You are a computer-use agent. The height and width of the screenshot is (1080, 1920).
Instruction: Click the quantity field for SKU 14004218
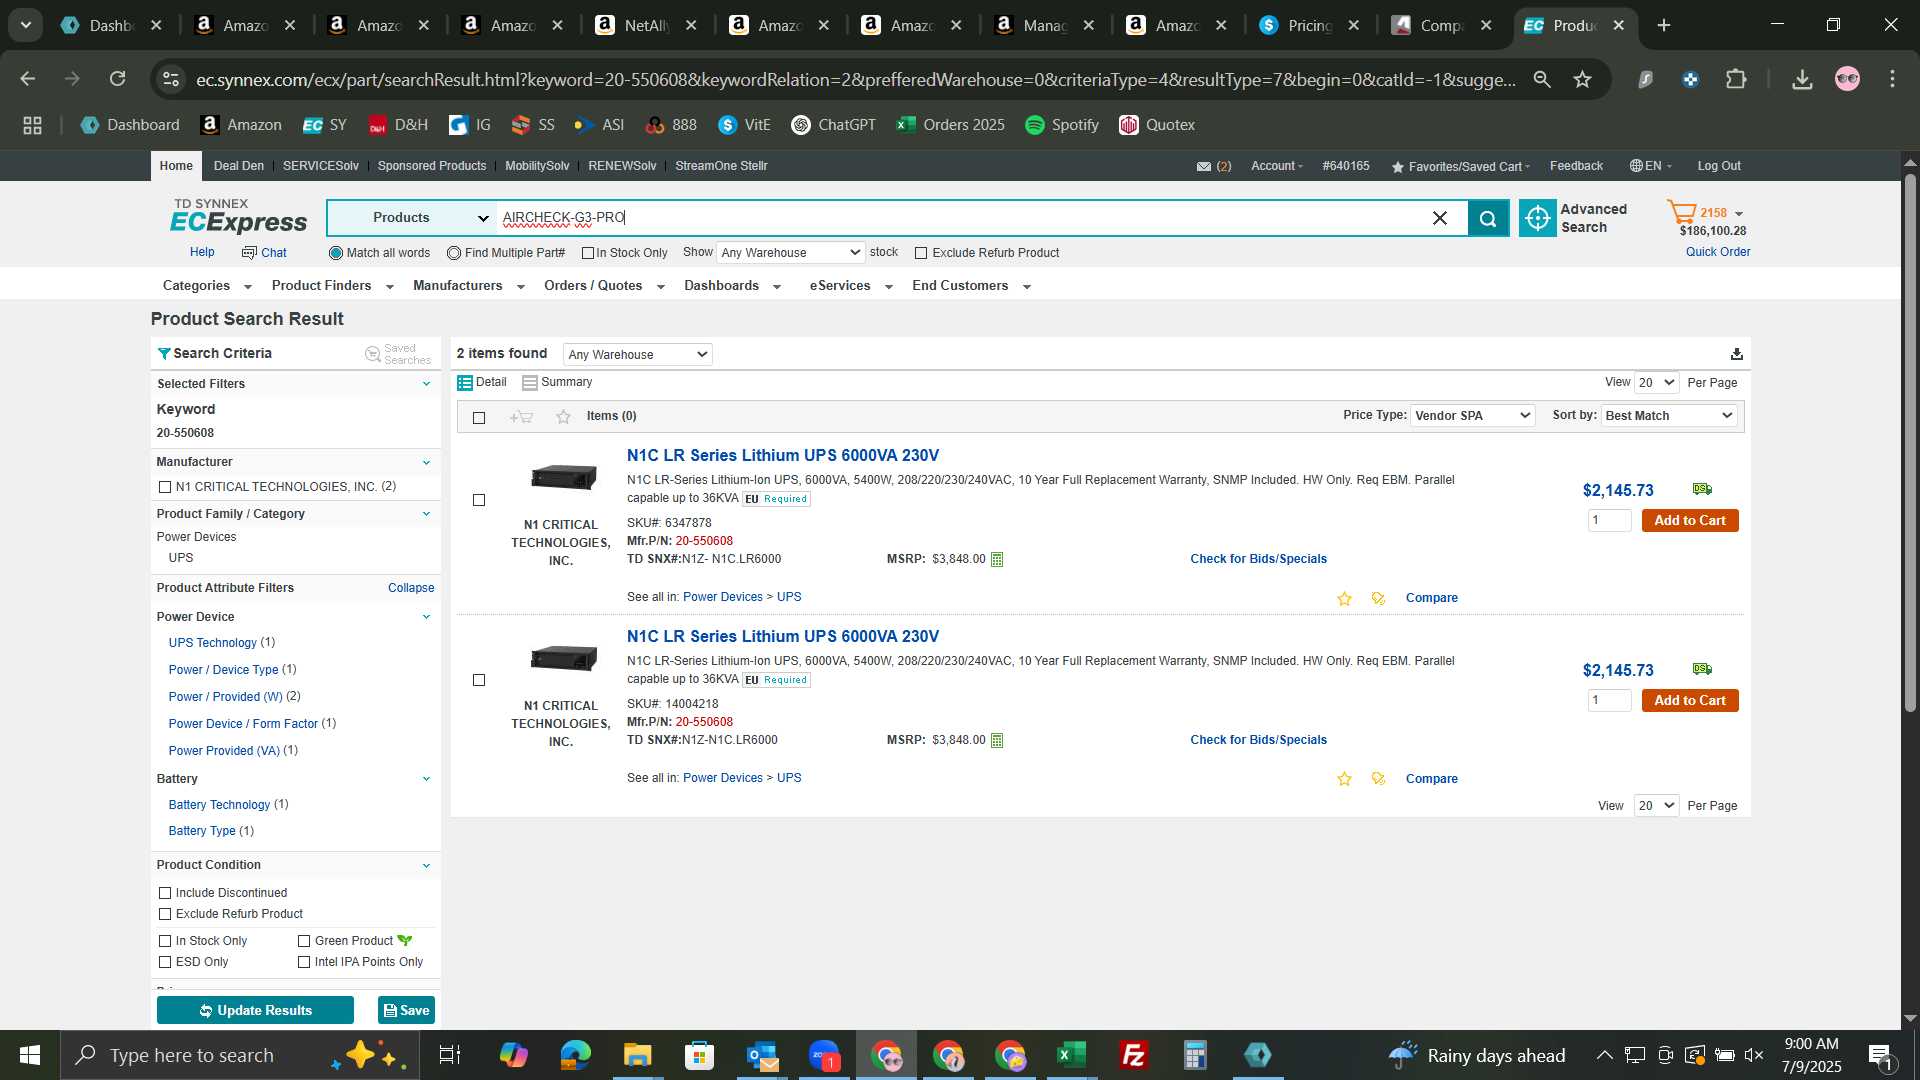coord(1609,702)
